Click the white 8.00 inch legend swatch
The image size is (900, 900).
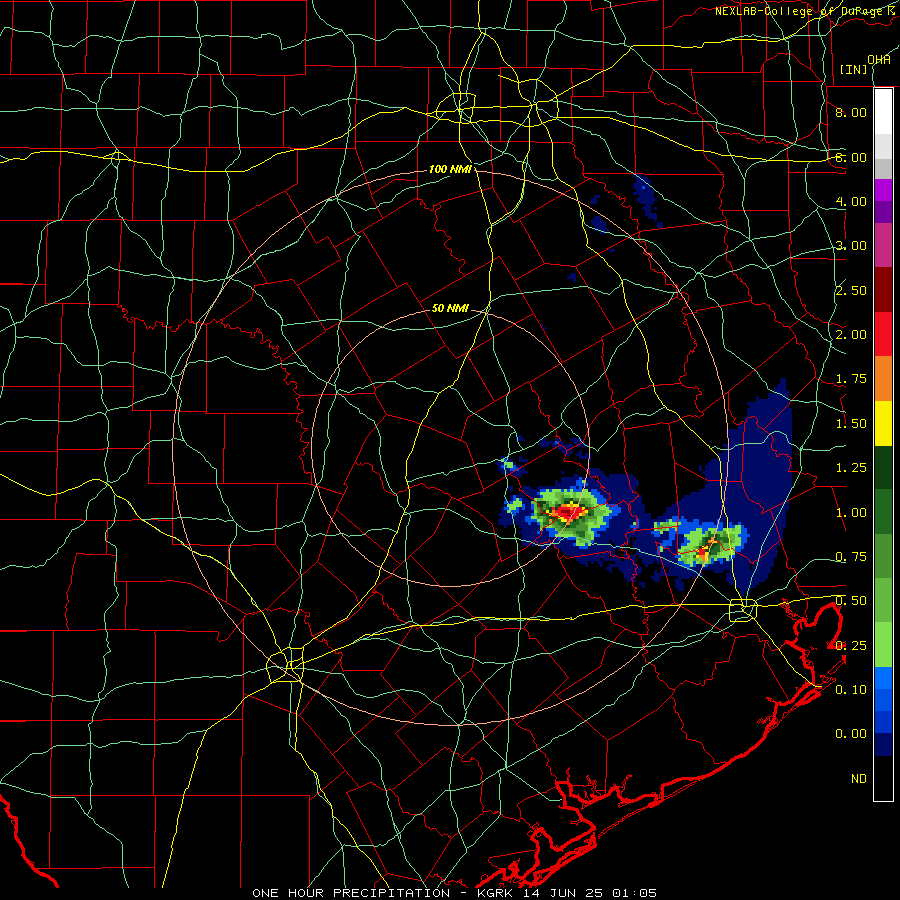click(x=883, y=111)
